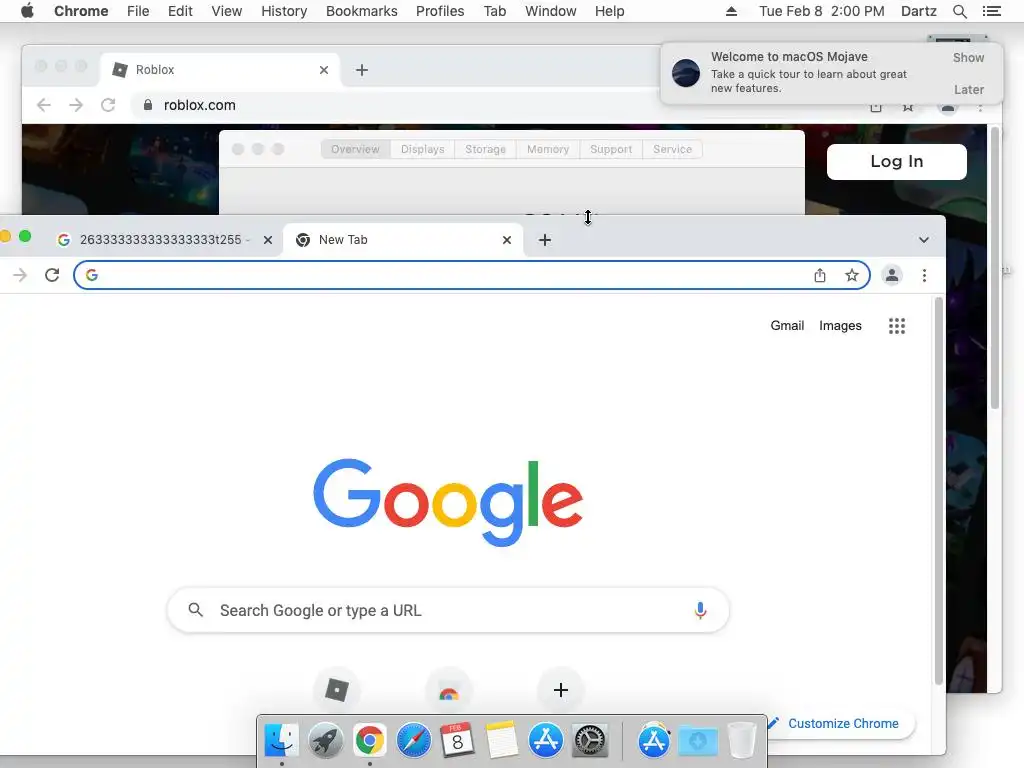Open the File menu
The width and height of the screenshot is (1024, 768).
point(138,11)
